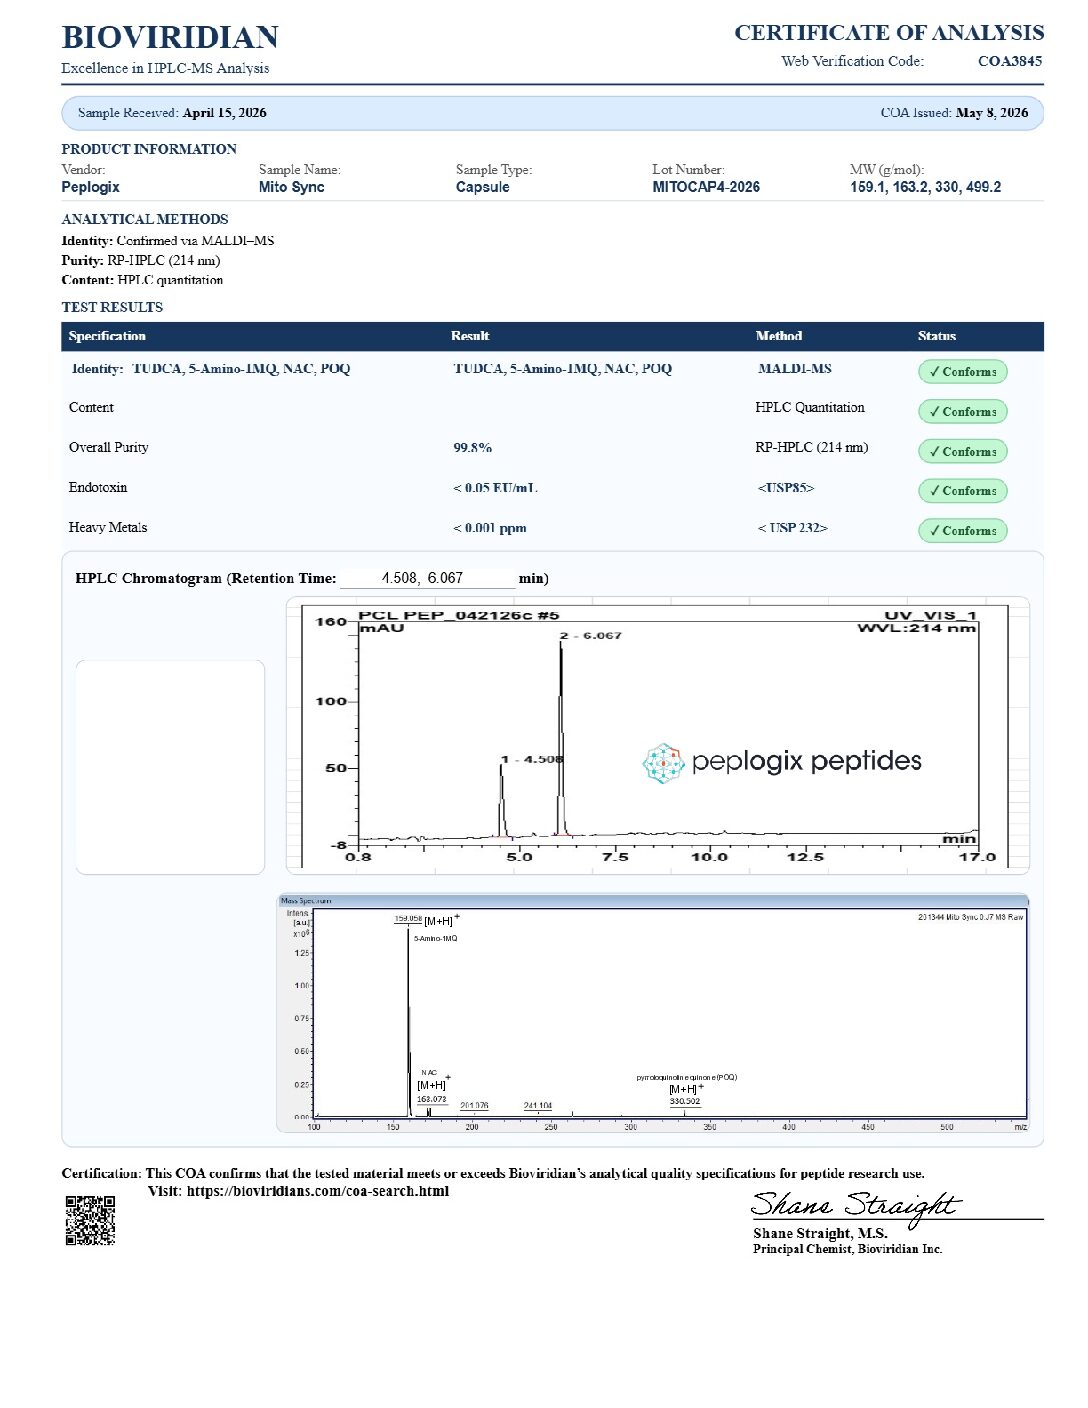Click the Excellence in HPLC-MS Analysis tagline
The image size is (1088, 1408).
[x=165, y=68]
